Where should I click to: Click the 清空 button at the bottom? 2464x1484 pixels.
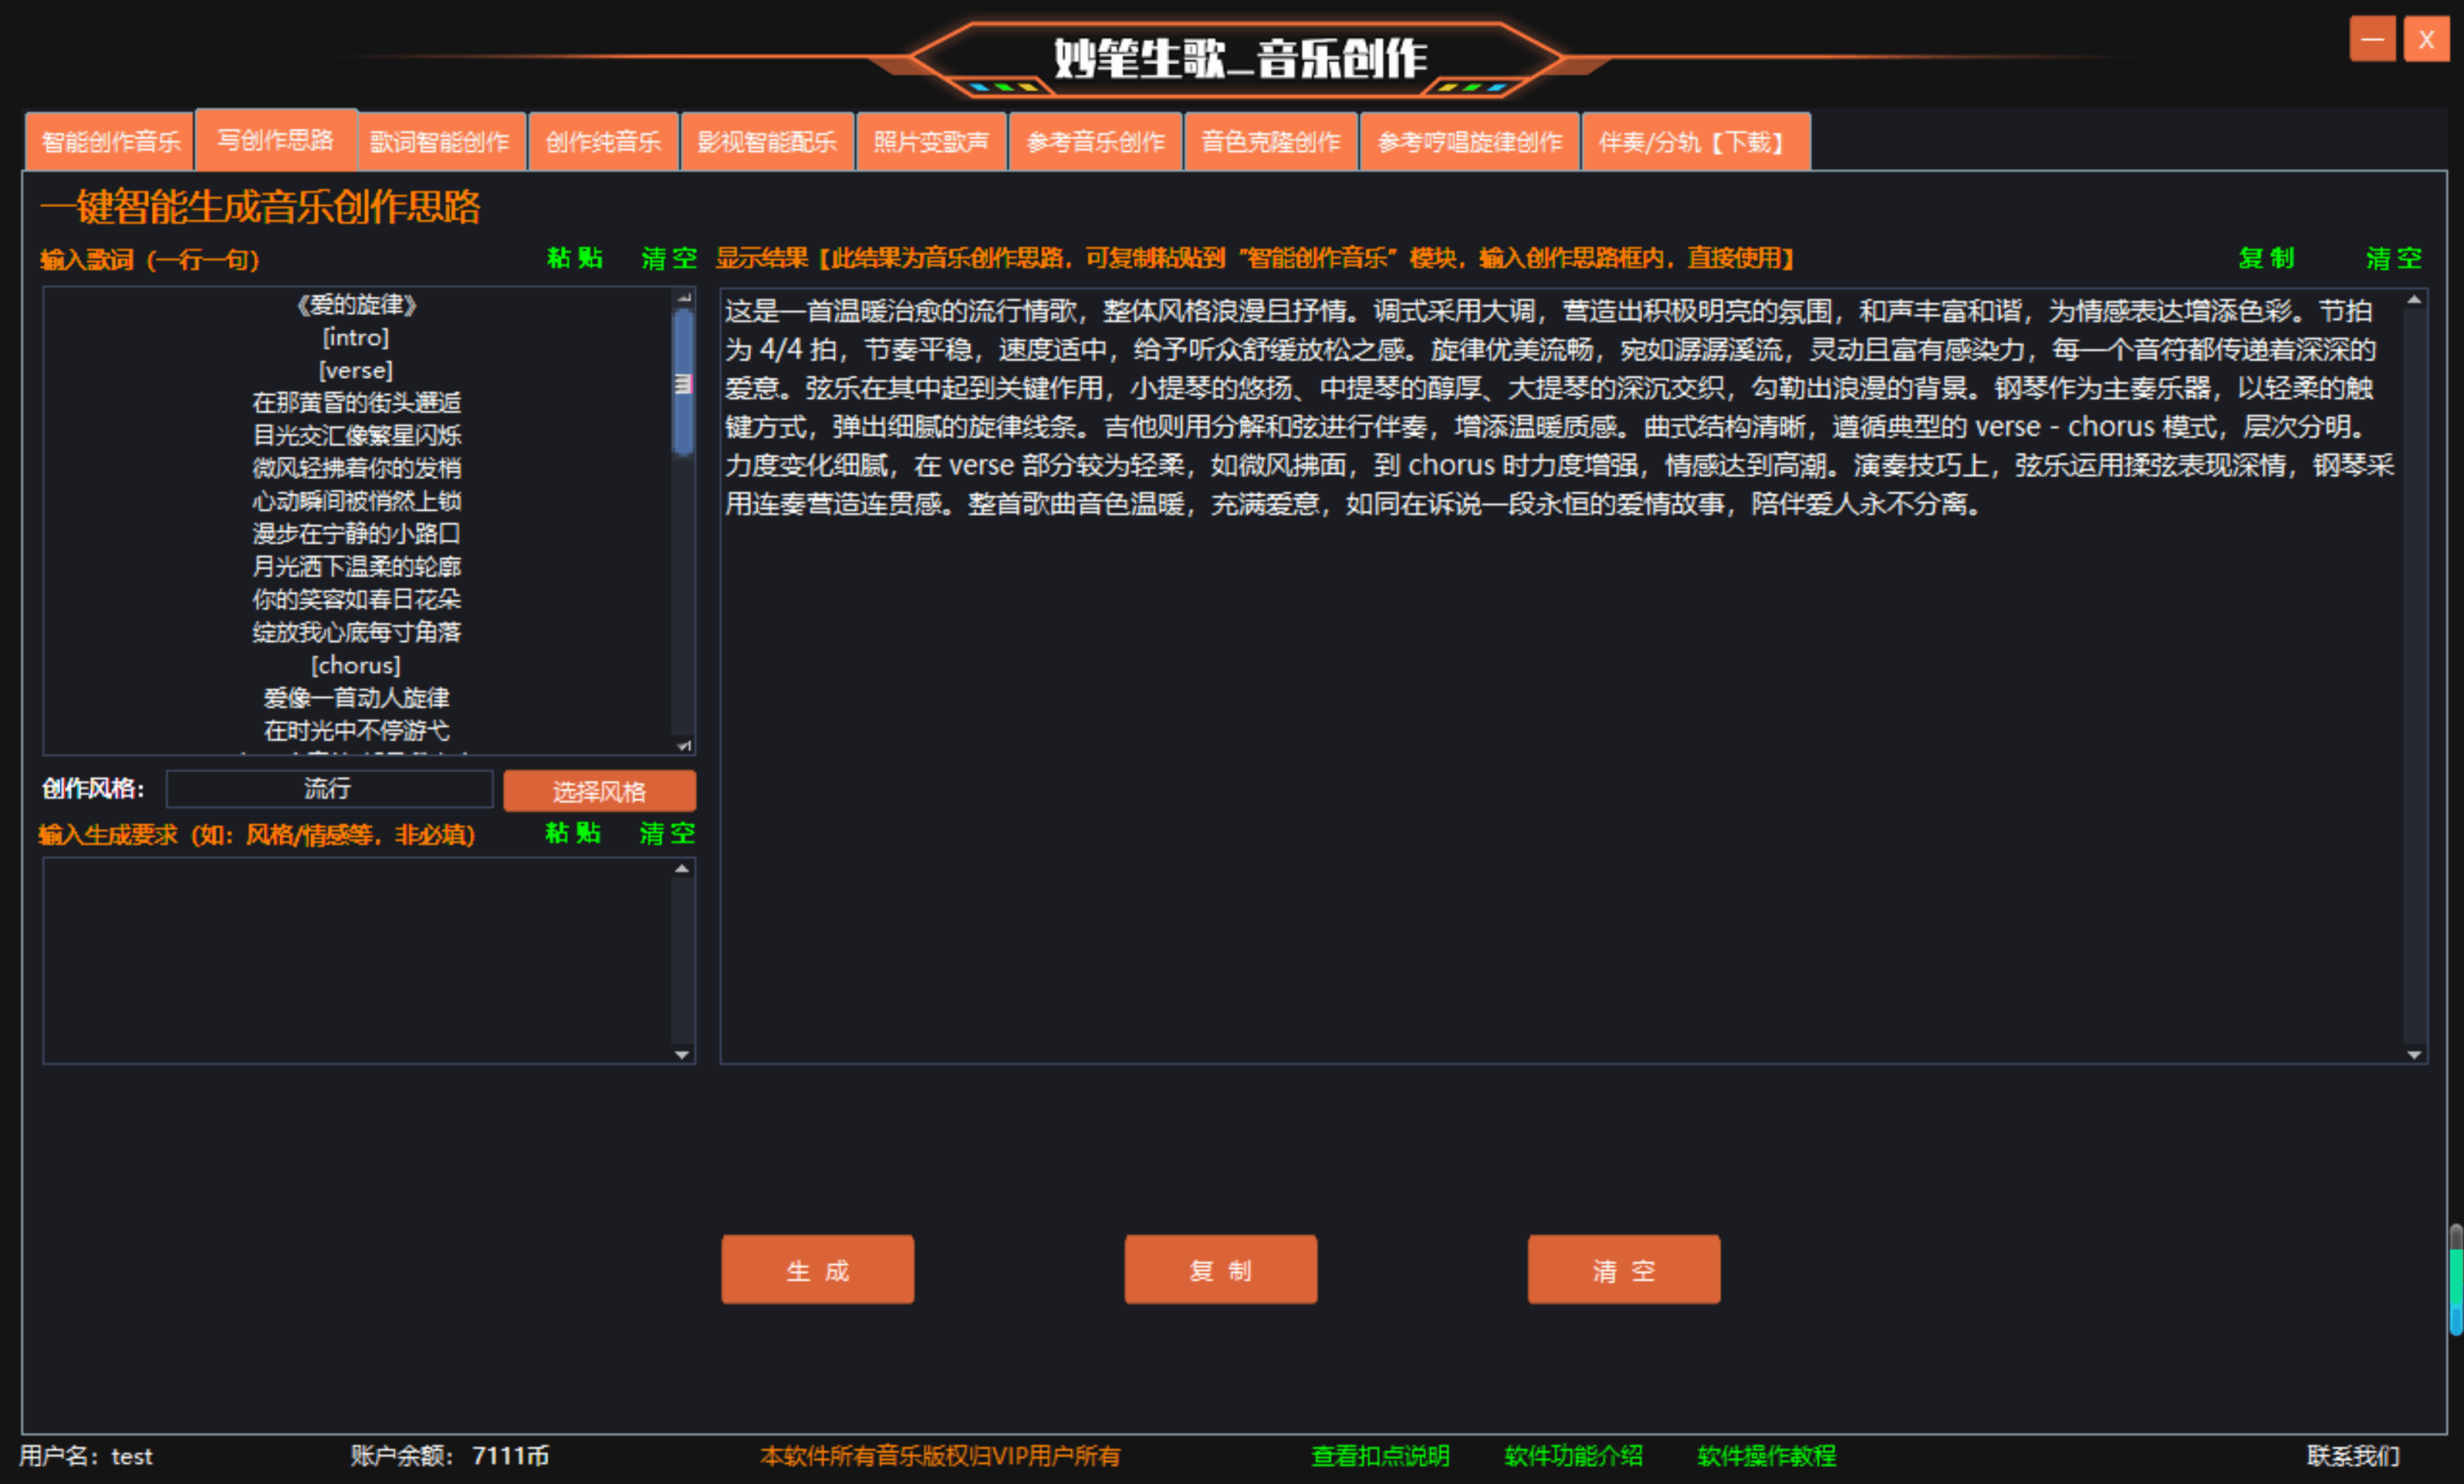(1623, 1269)
